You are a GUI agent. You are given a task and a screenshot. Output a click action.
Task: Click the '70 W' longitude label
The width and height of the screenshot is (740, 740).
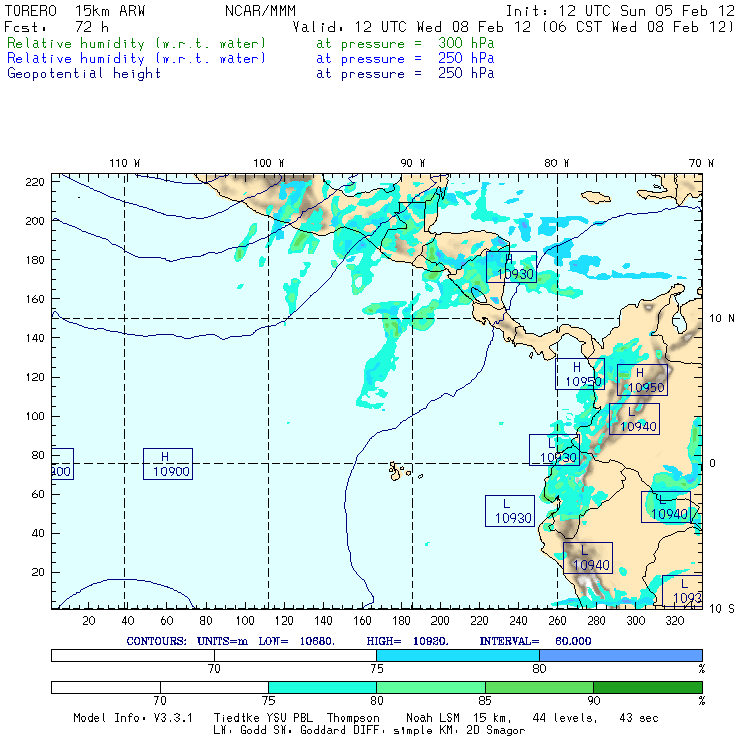point(701,163)
